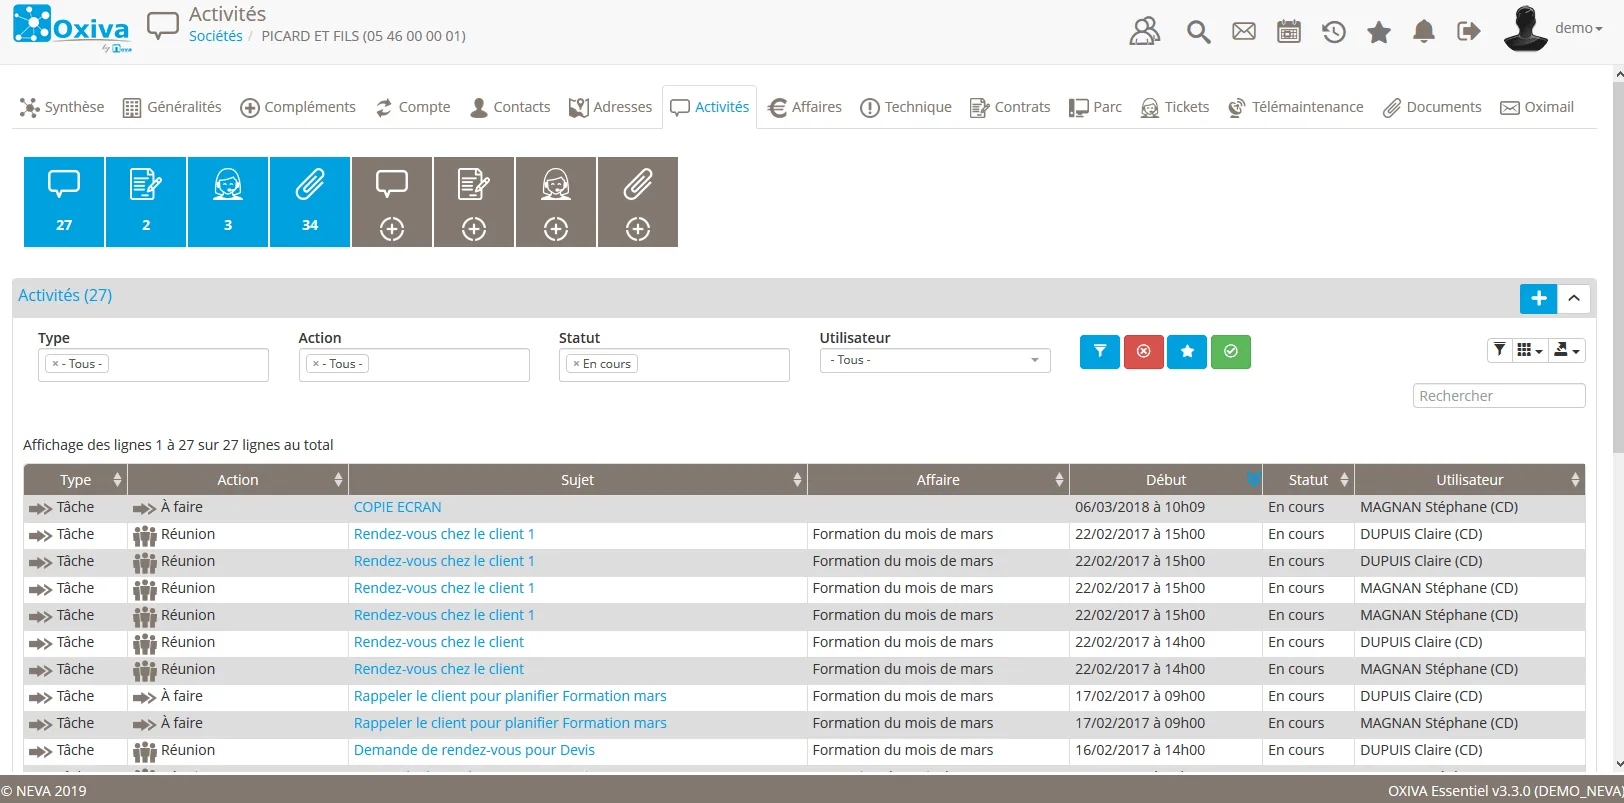Open the history clock icon

[1334, 32]
